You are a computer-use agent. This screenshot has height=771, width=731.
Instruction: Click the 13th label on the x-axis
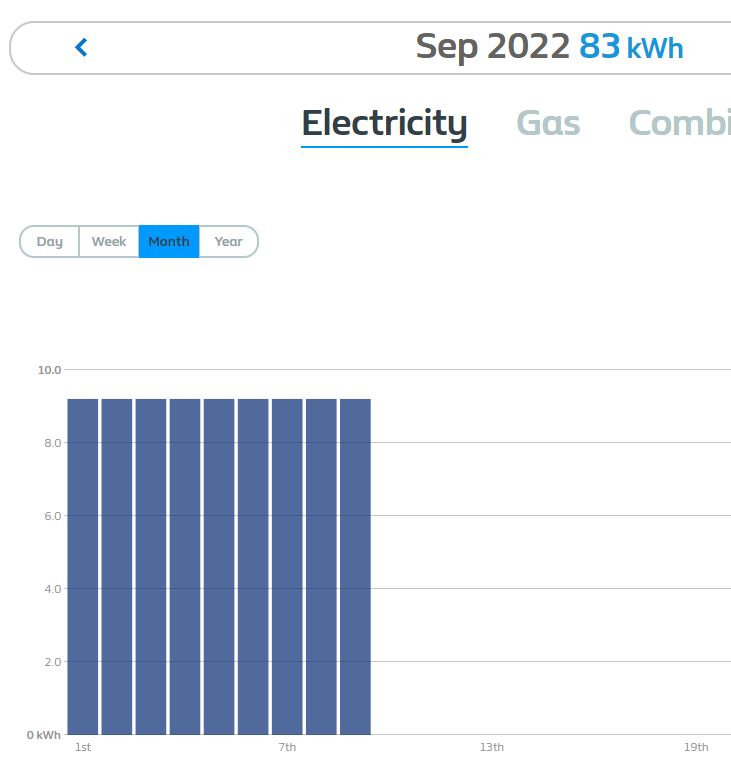(x=492, y=748)
